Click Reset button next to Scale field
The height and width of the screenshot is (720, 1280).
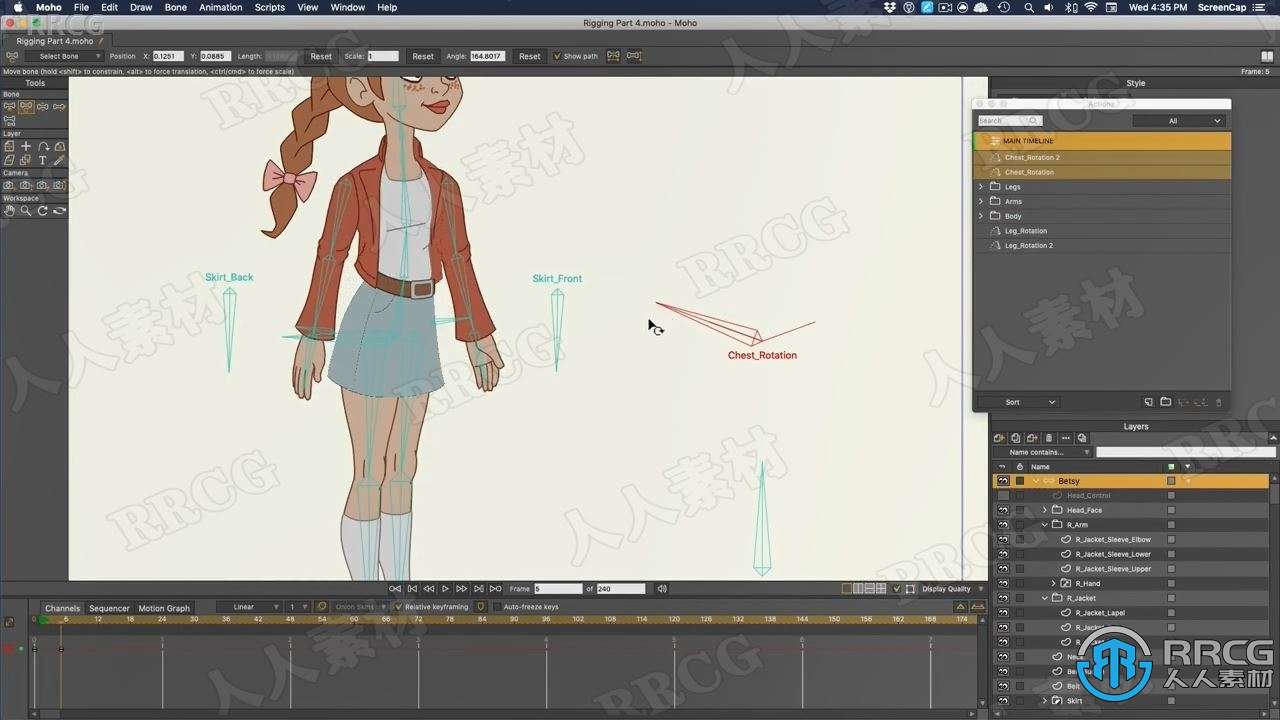click(423, 56)
